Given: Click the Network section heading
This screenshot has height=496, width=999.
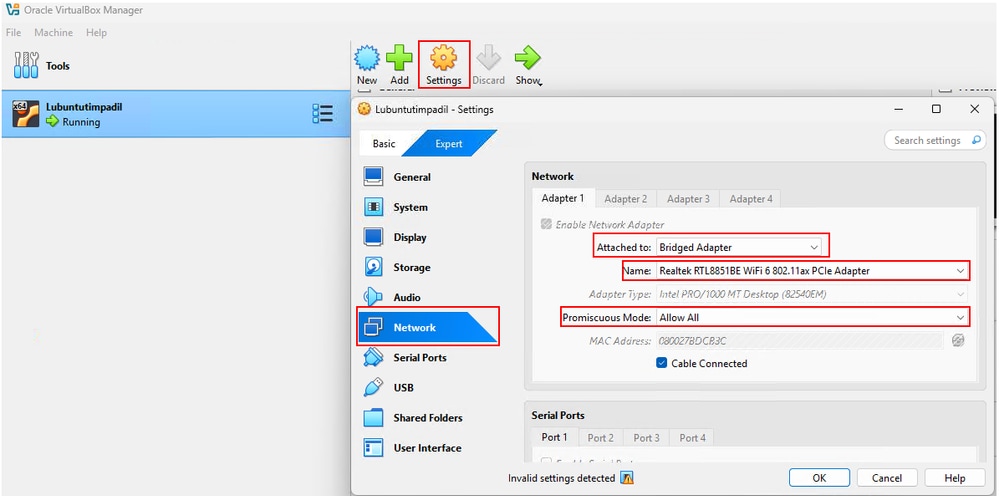Looking at the screenshot, I should 552,176.
